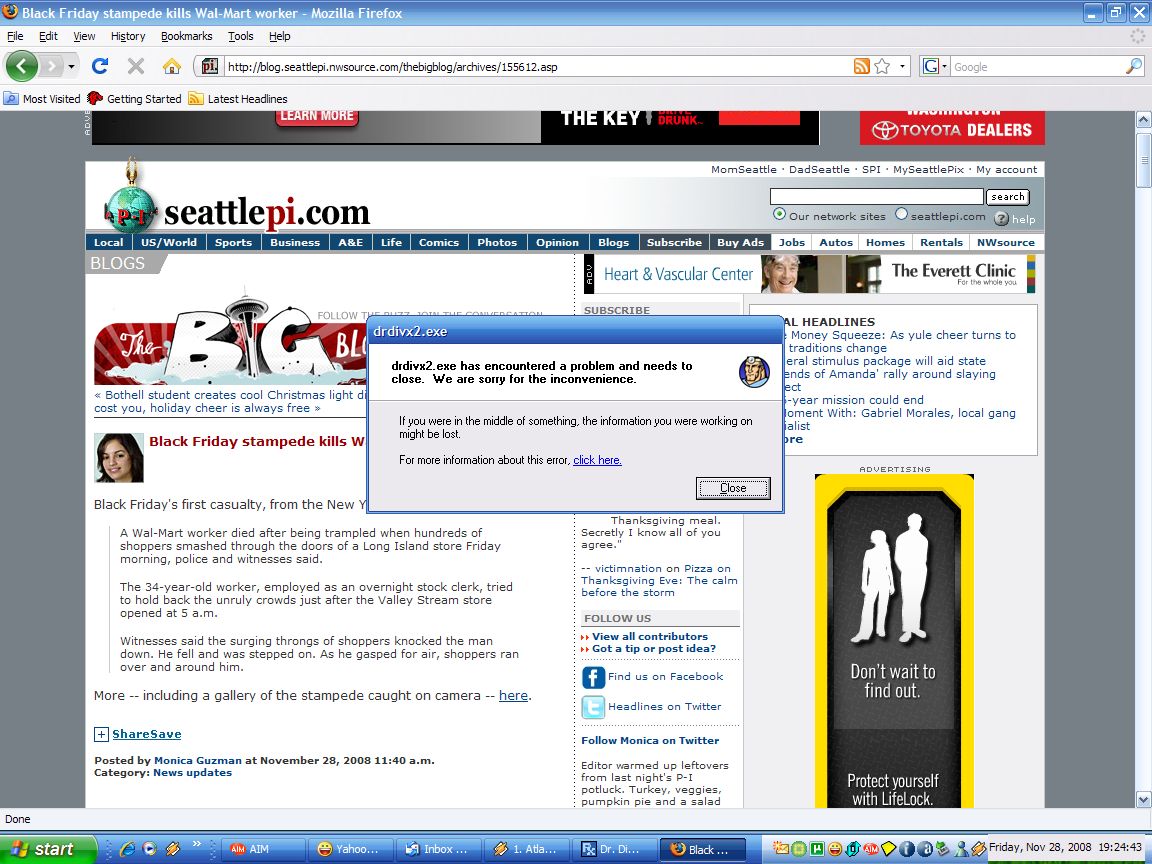Open the back/forward history dropdown arrow
The height and width of the screenshot is (864, 1152).
[x=71, y=66]
